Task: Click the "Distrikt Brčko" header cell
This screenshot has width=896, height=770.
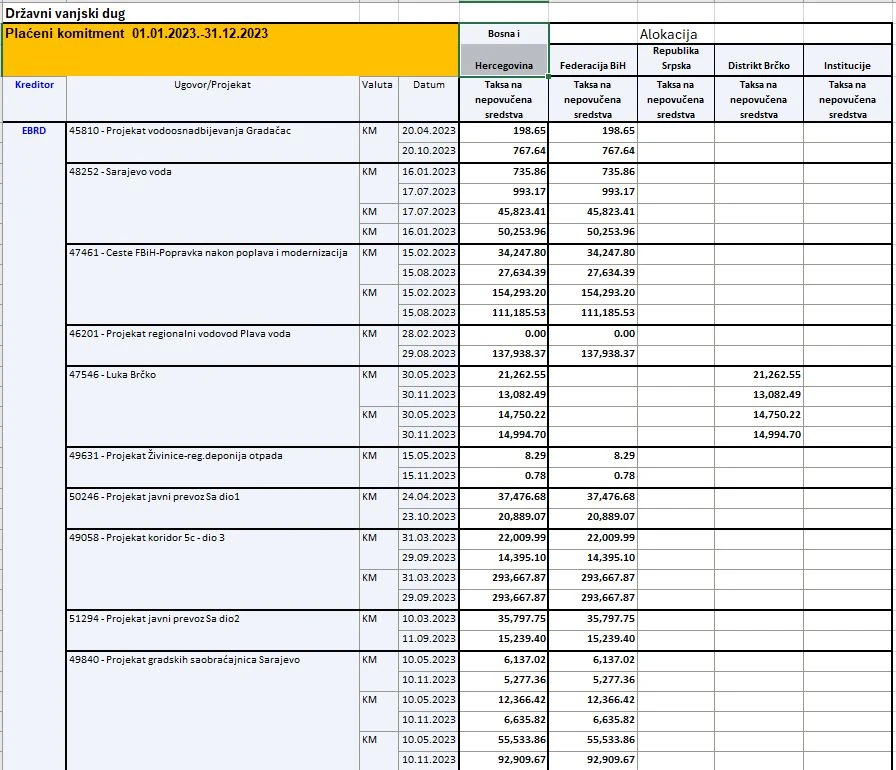Action: (x=758, y=66)
